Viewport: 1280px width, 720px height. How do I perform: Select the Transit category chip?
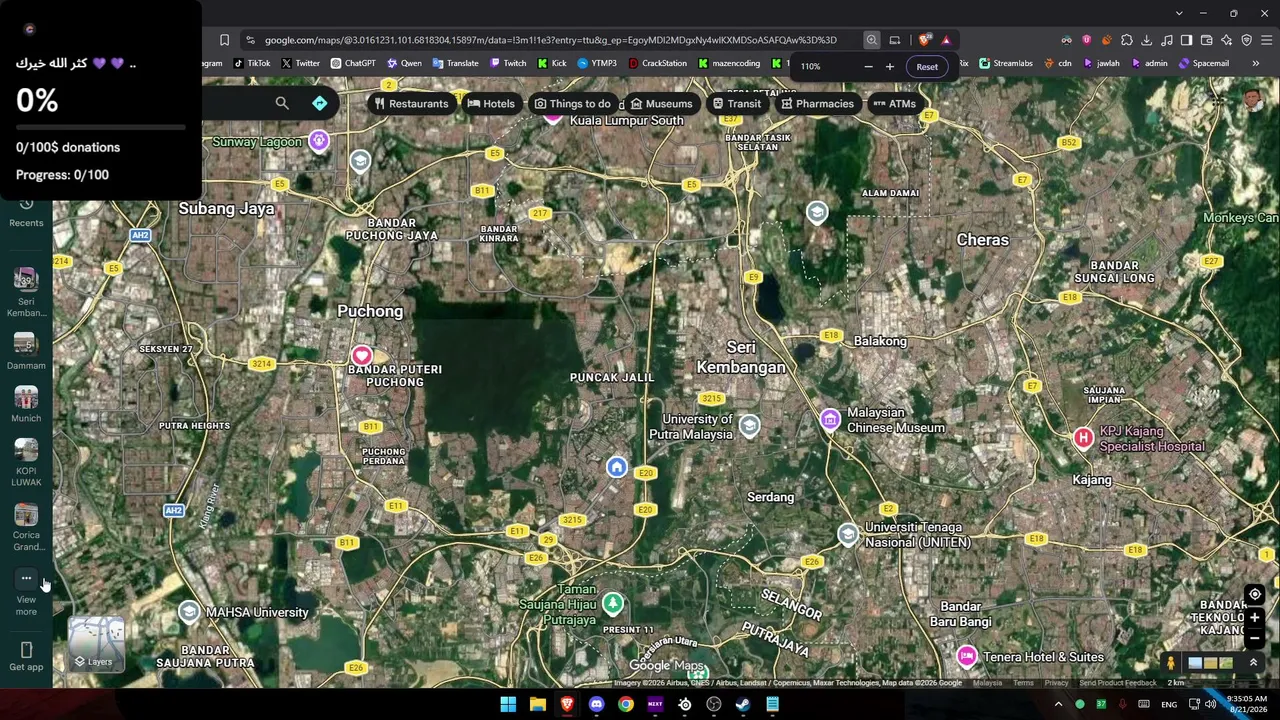[x=737, y=103]
